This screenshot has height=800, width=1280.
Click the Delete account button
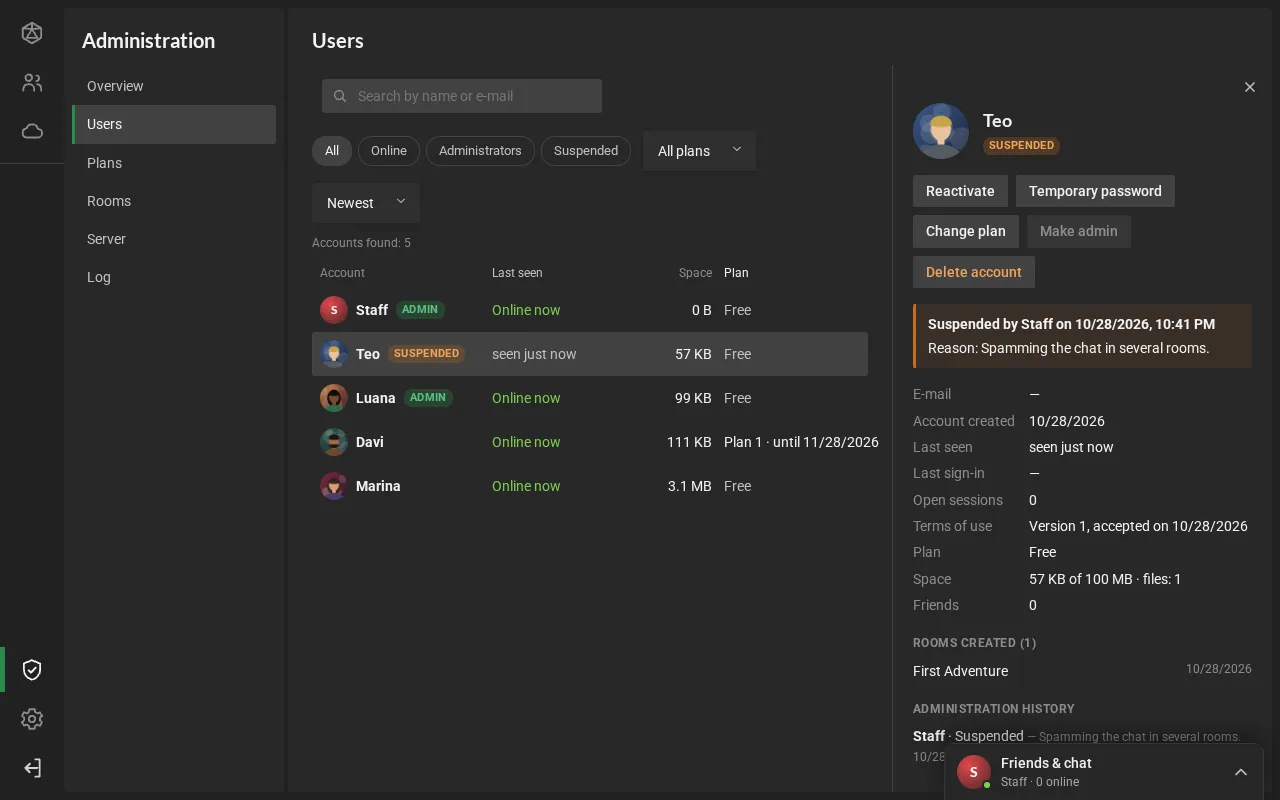pos(974,272)
